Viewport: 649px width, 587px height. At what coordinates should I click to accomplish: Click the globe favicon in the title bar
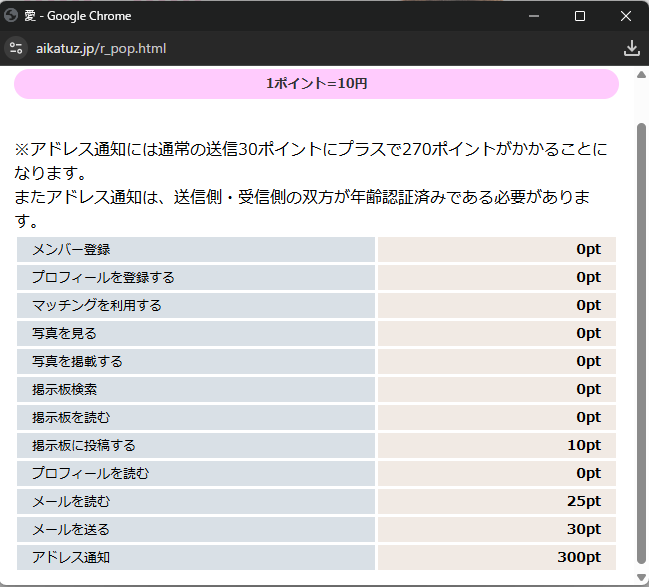11,16
